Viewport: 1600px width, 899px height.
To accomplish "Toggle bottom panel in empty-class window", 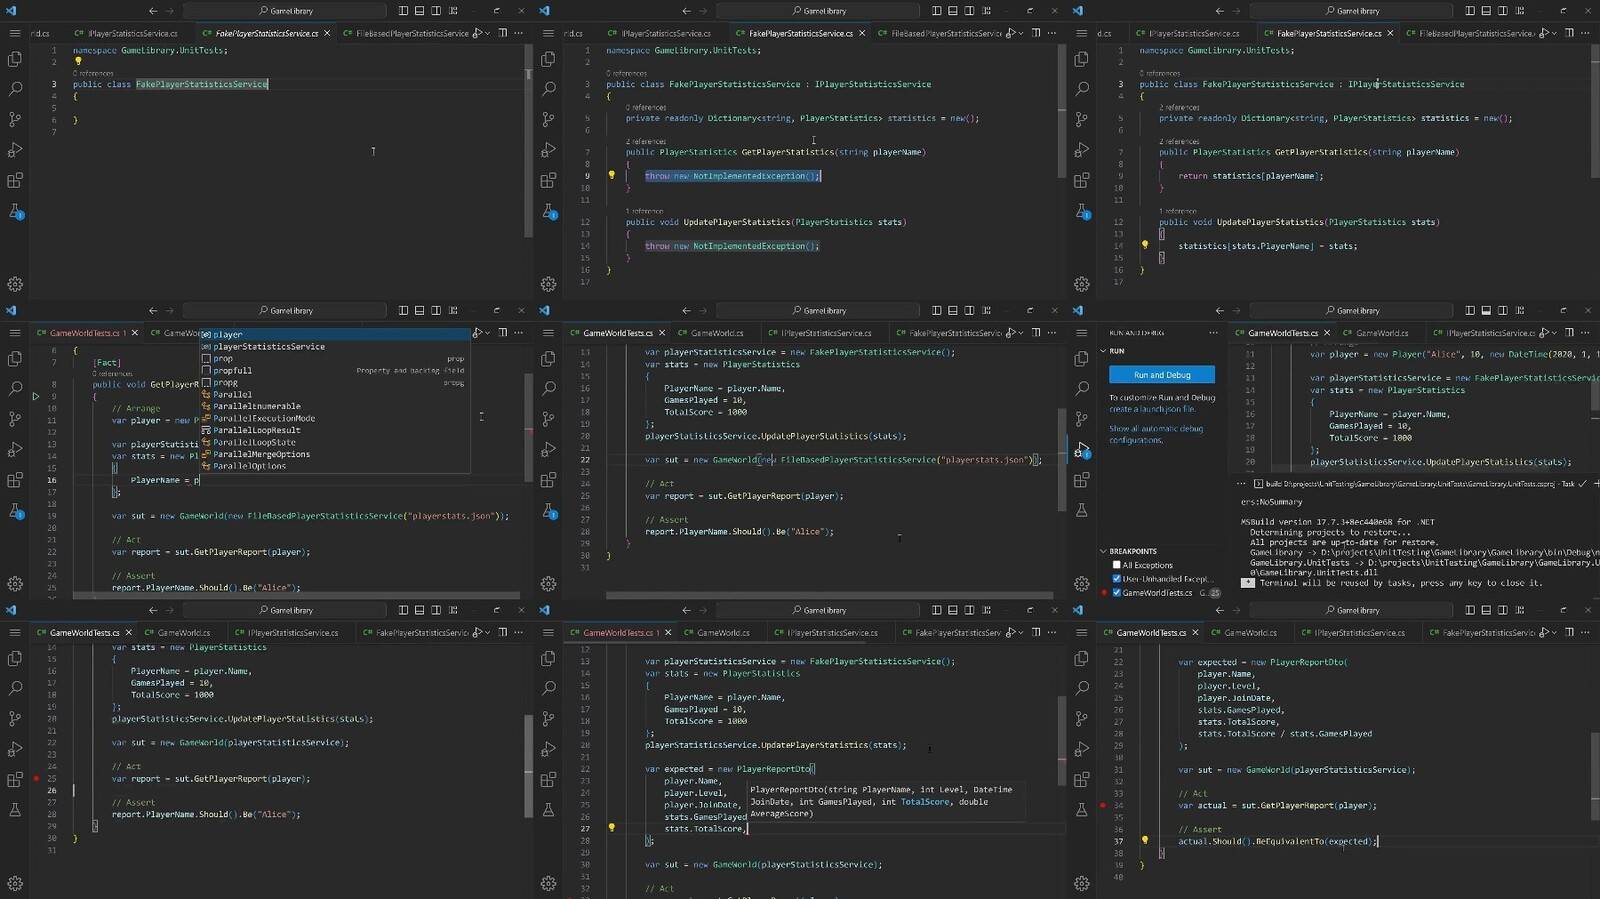I will click(420, 11).
